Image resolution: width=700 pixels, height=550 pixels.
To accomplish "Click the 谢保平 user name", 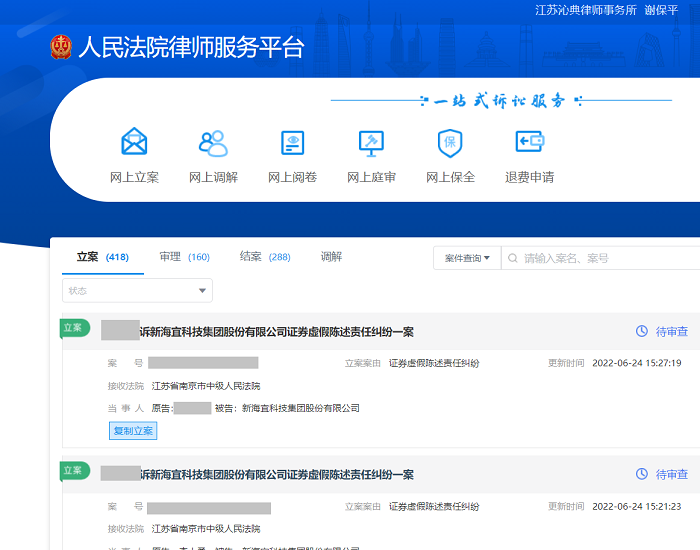I will coord(661,10).
